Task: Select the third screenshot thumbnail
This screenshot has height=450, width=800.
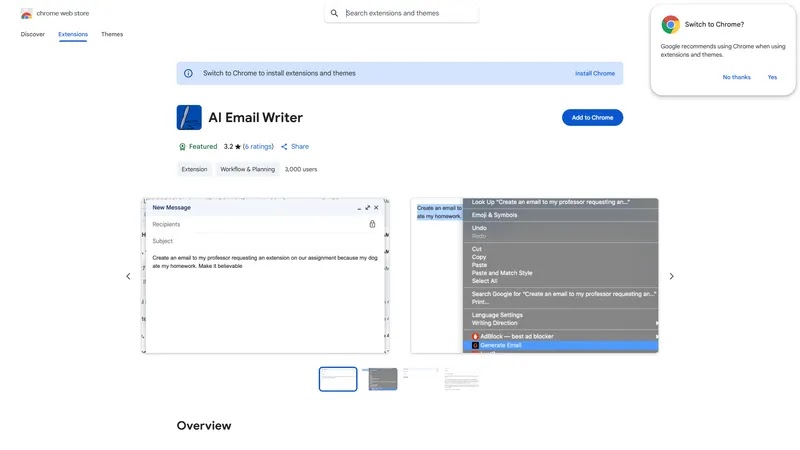Action: click(x=420, y=379)
